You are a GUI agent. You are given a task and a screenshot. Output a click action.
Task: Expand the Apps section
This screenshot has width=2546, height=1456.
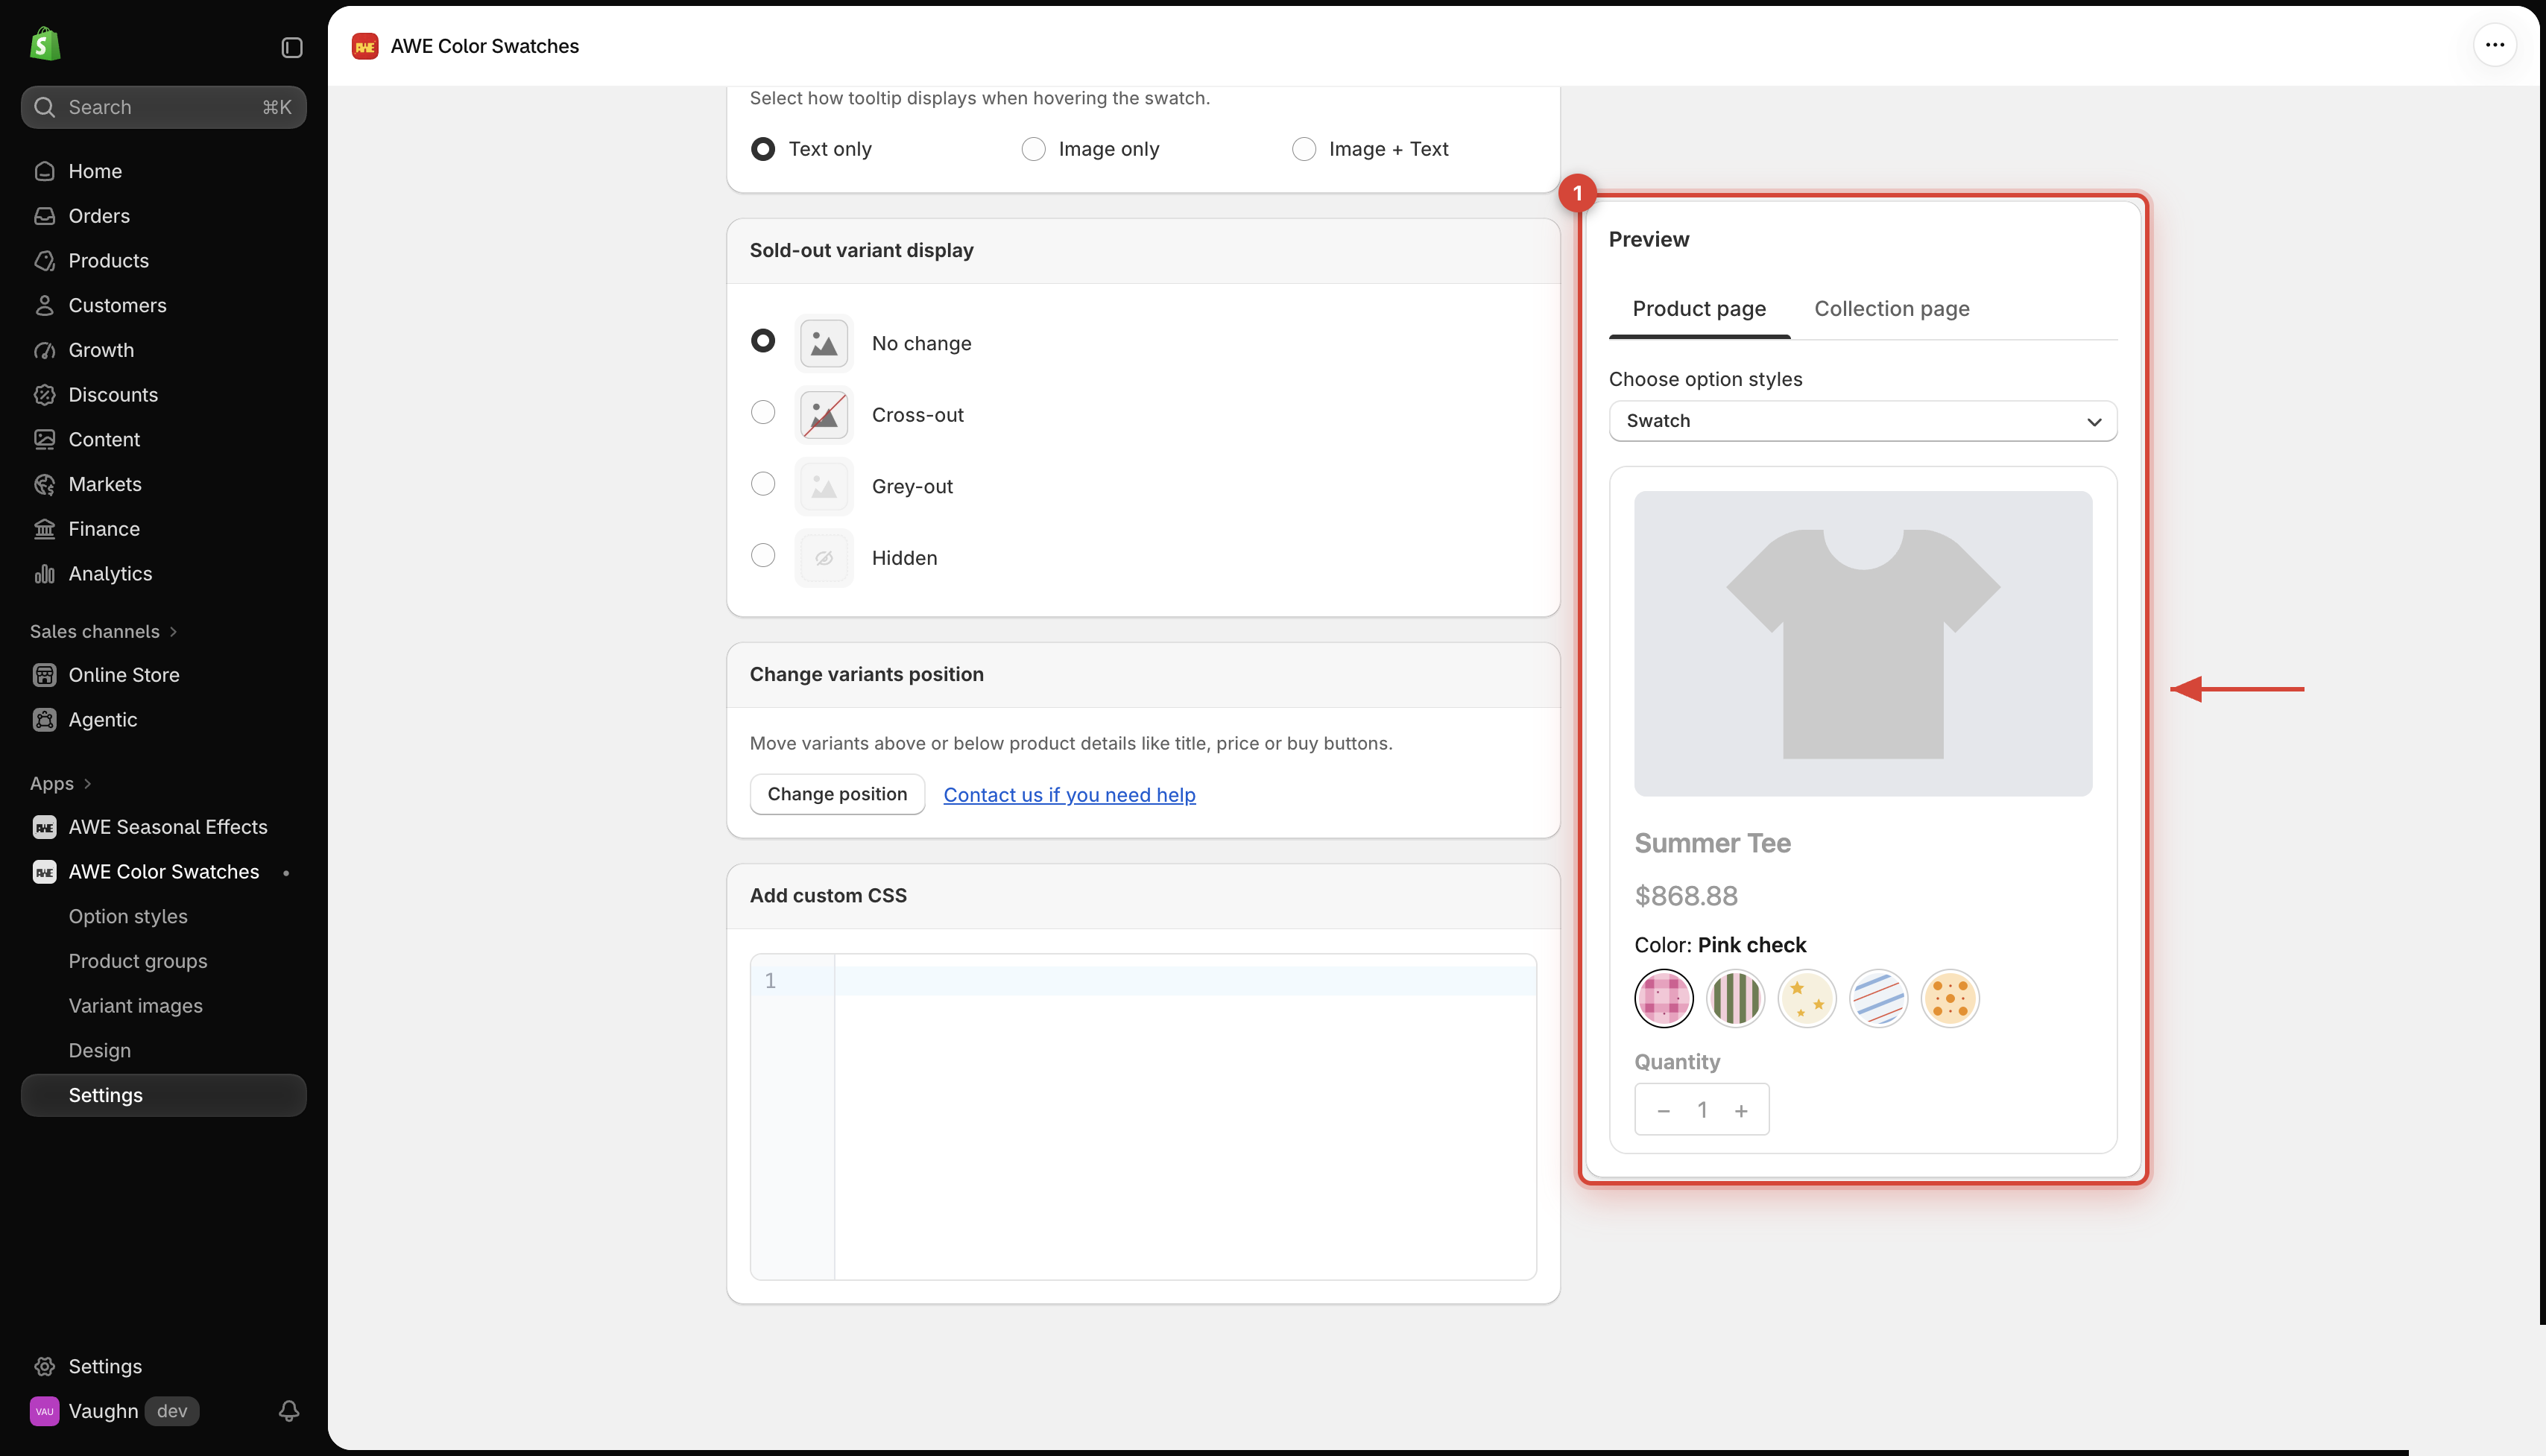(61, 784)
